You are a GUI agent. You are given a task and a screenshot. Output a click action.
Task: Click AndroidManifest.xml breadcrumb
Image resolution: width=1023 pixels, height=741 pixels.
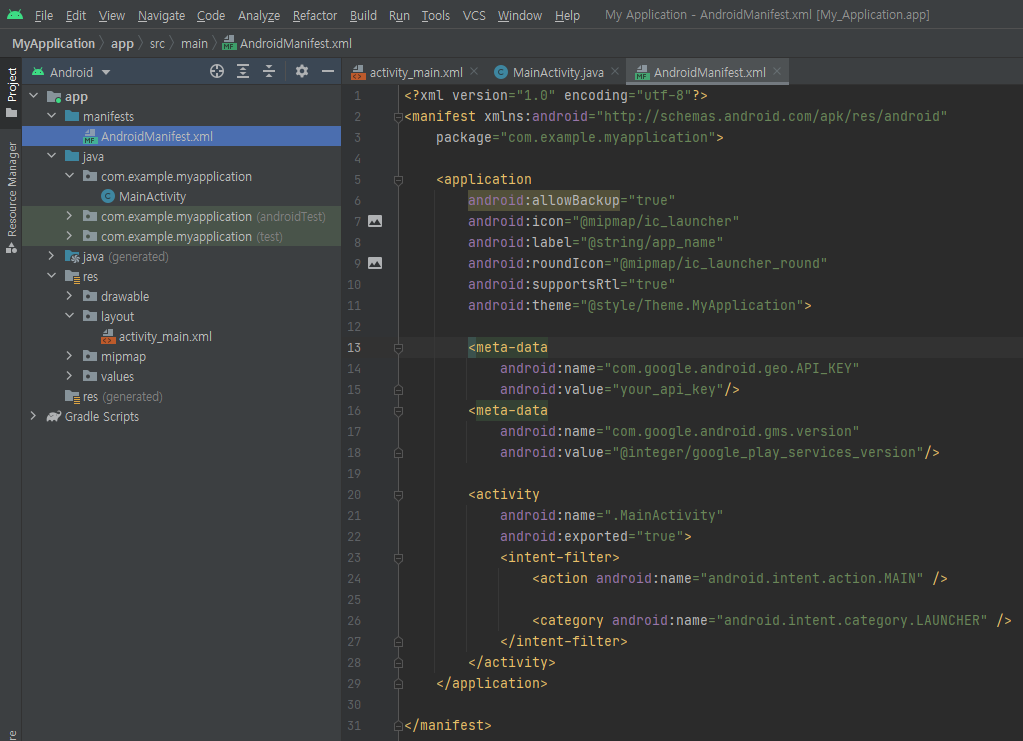(x=287, y=44)
